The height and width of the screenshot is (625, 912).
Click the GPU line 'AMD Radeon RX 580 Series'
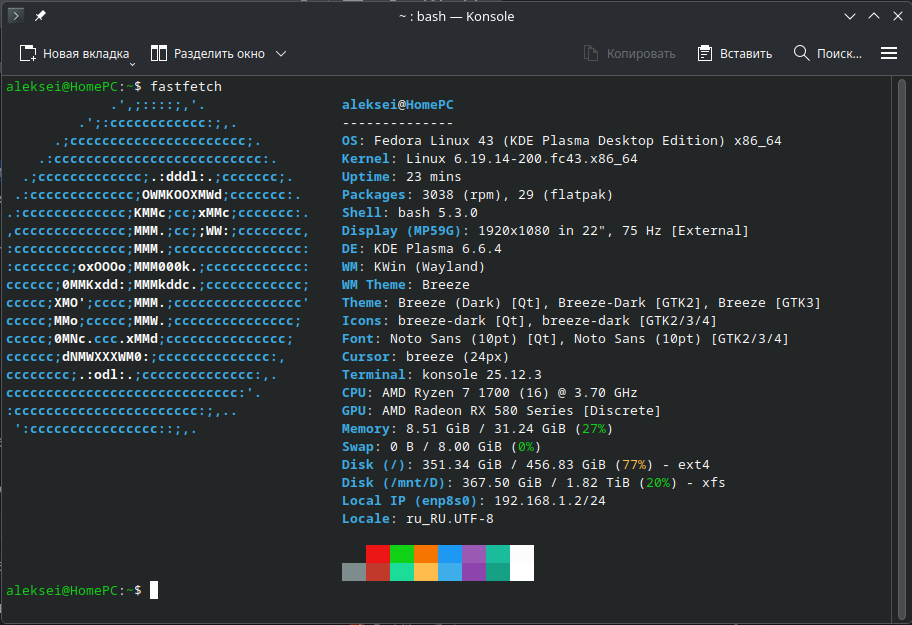(x=501, y=411)
